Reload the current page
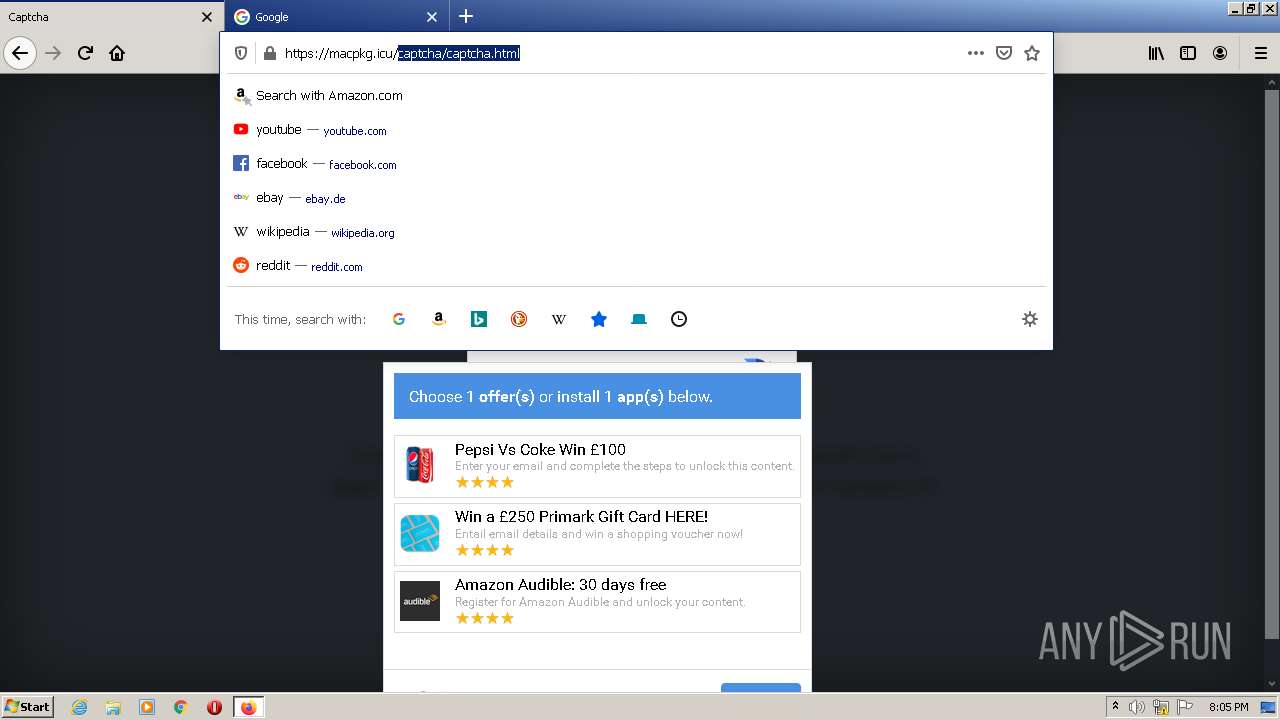 pyautogui.click(x=85, y=53)
